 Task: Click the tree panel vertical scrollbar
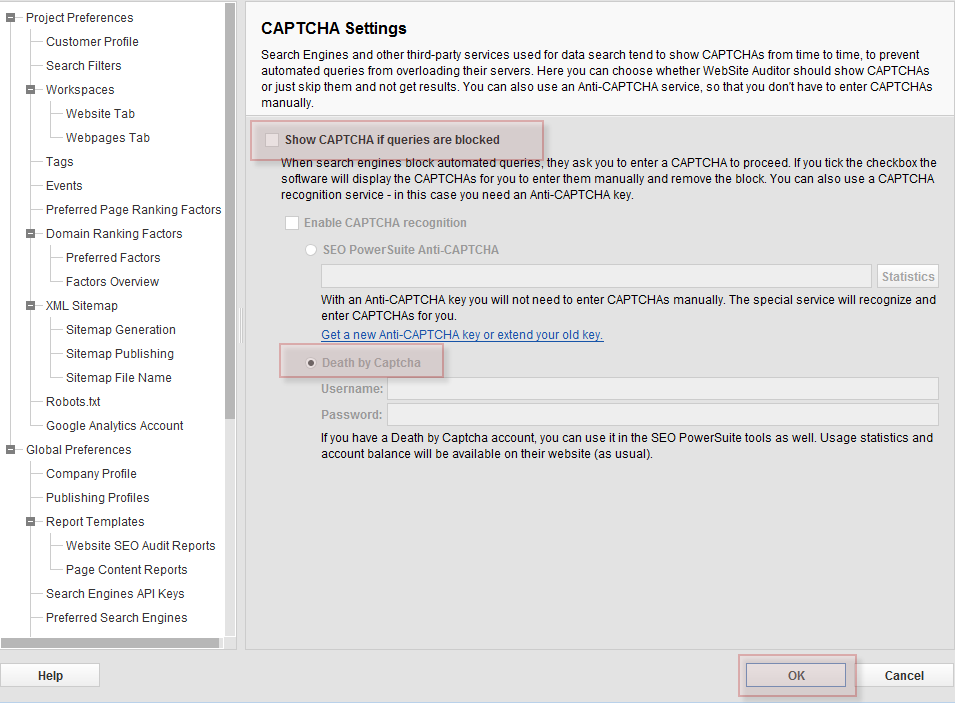[230, 211]
